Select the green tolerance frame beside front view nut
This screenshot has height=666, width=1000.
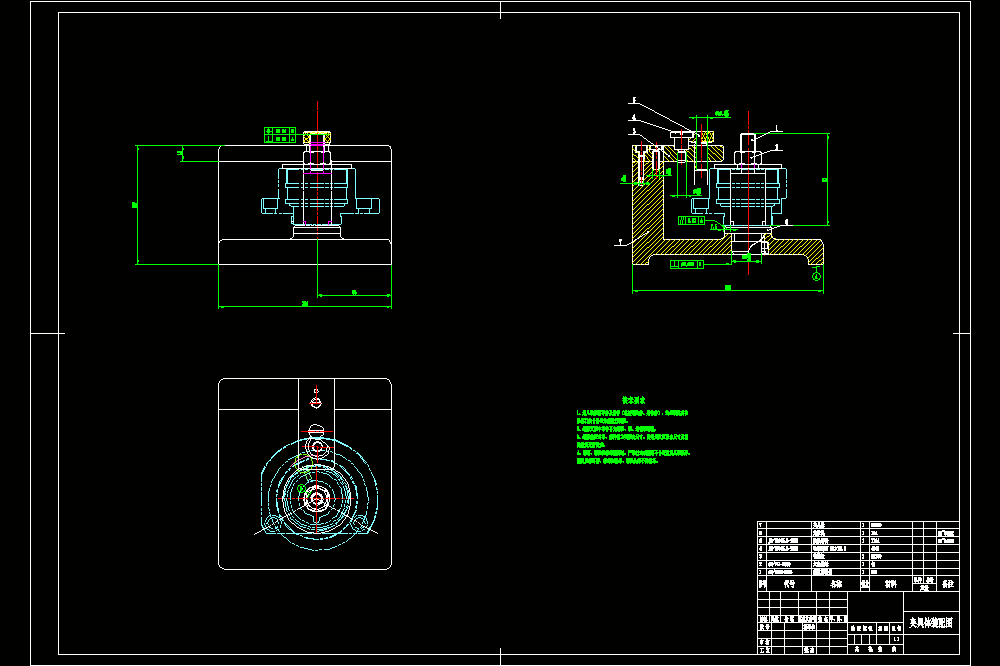(x=281, y=135)
